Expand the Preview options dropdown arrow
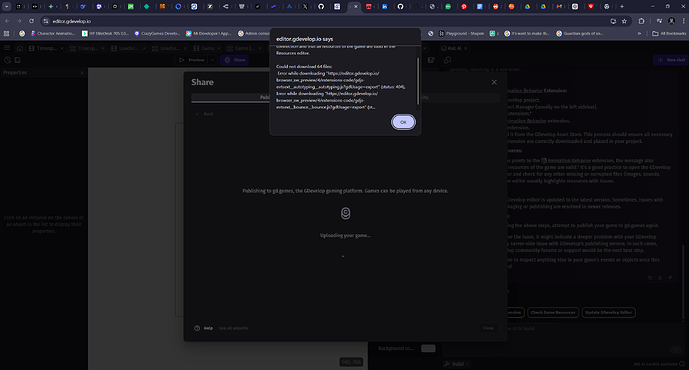Screen dimensions: 689x370 (212, 60)
